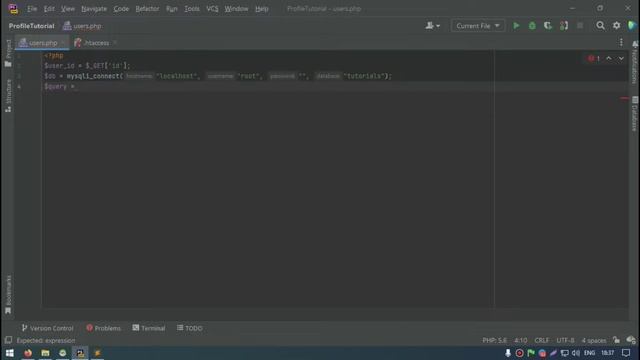Open the Database tool window
This screenshot has height=360, width=640.
click(x=635, y=113)
